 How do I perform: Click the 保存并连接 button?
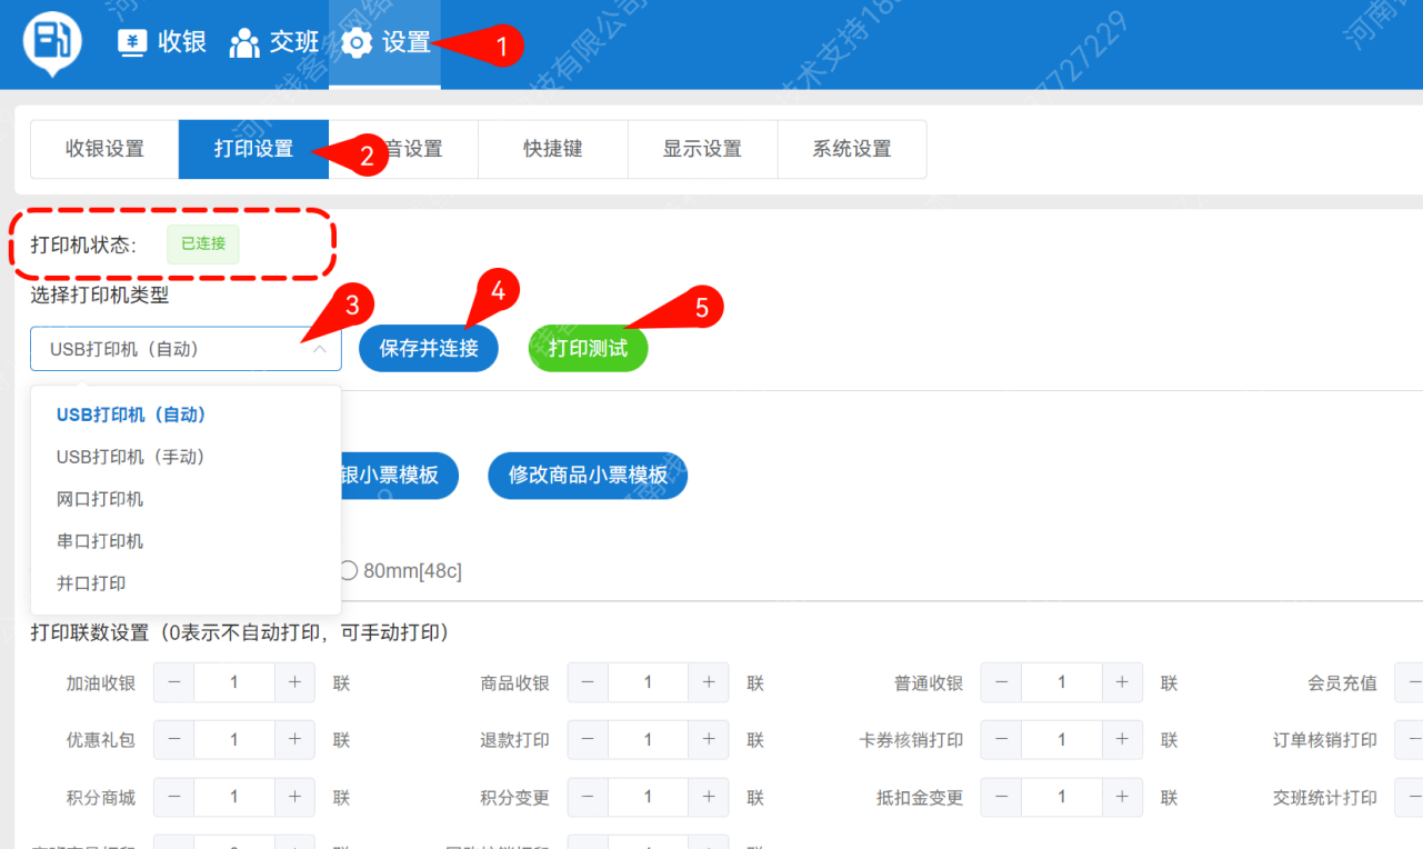[429, 349]
